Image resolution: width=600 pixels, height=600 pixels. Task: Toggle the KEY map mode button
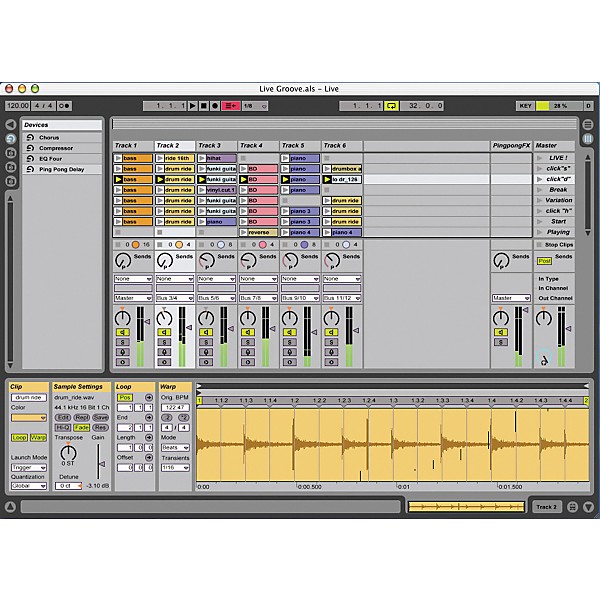[525, 106]
